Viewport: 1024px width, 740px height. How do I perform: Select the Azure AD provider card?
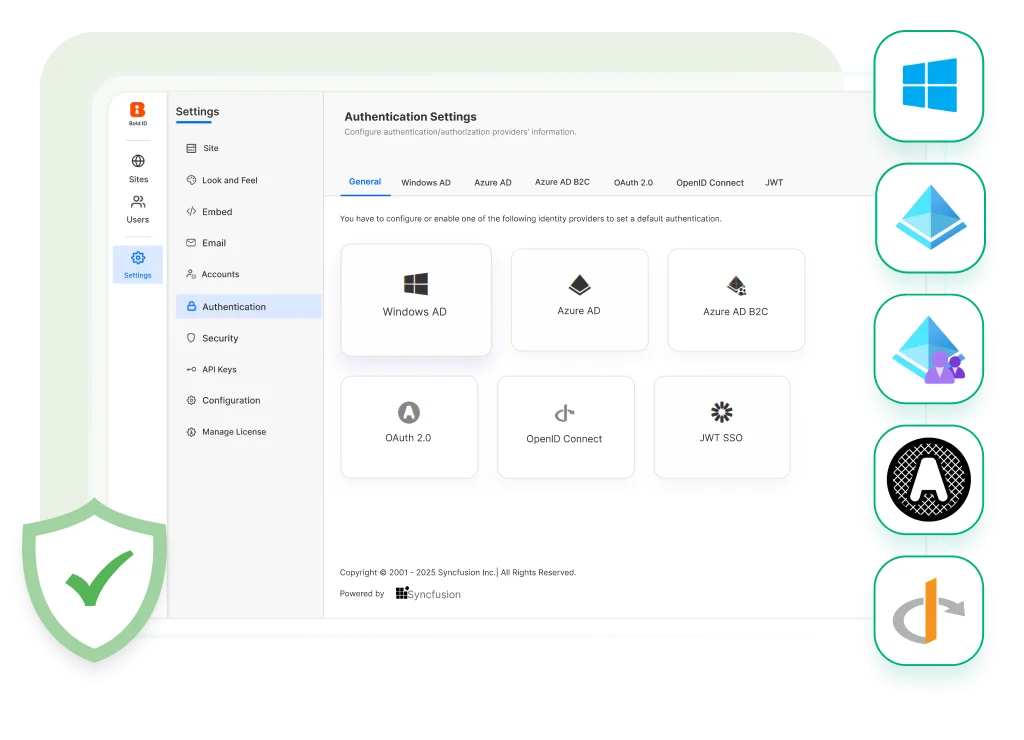579,299
